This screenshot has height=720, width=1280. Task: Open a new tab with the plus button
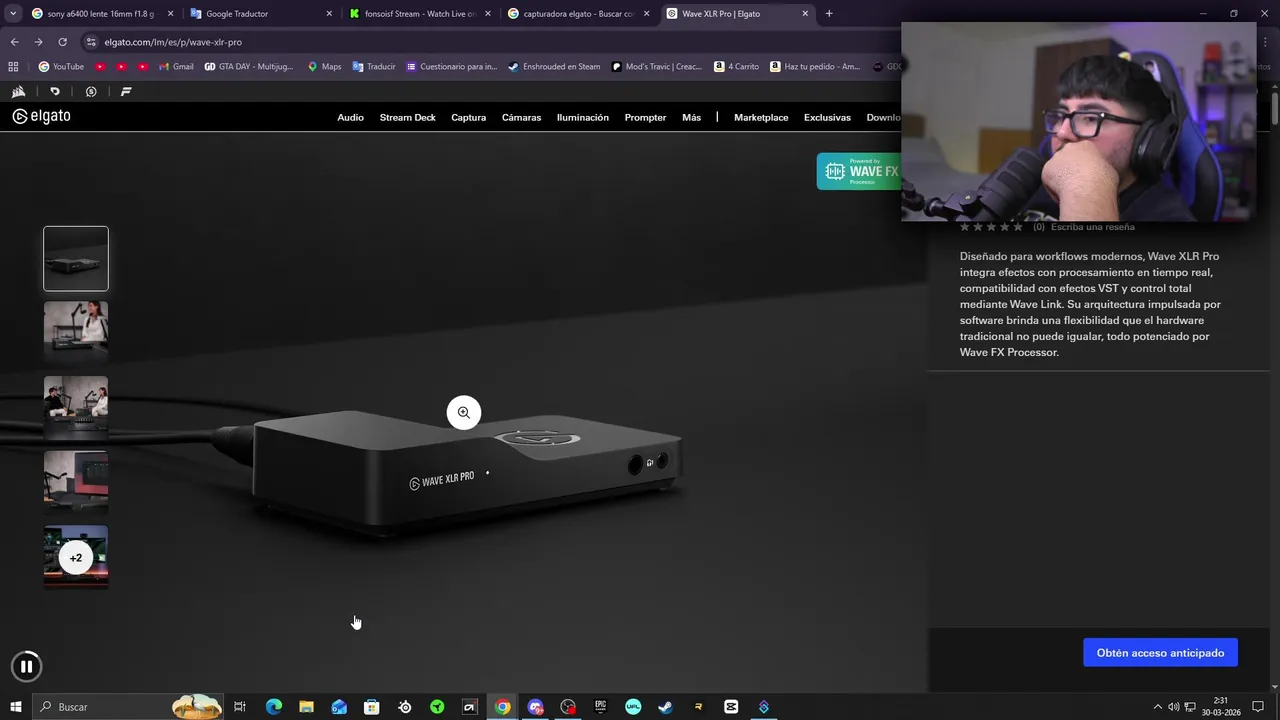coord(829,14)
